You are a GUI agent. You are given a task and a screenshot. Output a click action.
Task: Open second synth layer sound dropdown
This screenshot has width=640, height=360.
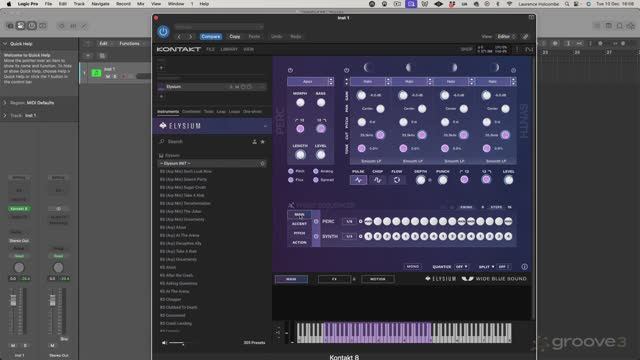(x=412, y=82)
